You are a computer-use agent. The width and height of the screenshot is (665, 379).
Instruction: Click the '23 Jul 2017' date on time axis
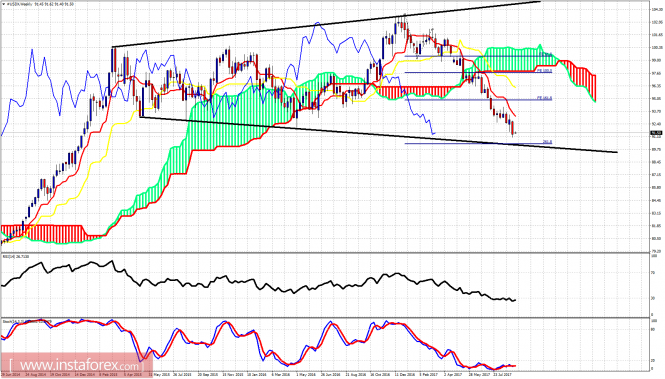point(502,375)
